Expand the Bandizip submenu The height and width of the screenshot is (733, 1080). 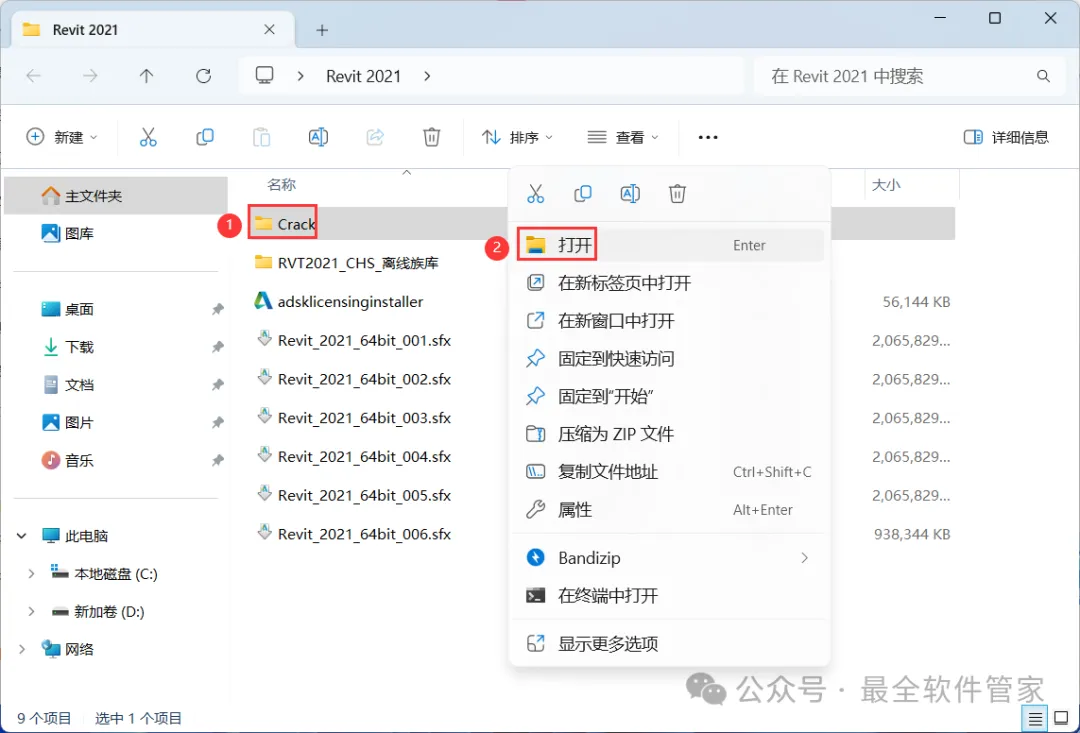coord(804,557)
